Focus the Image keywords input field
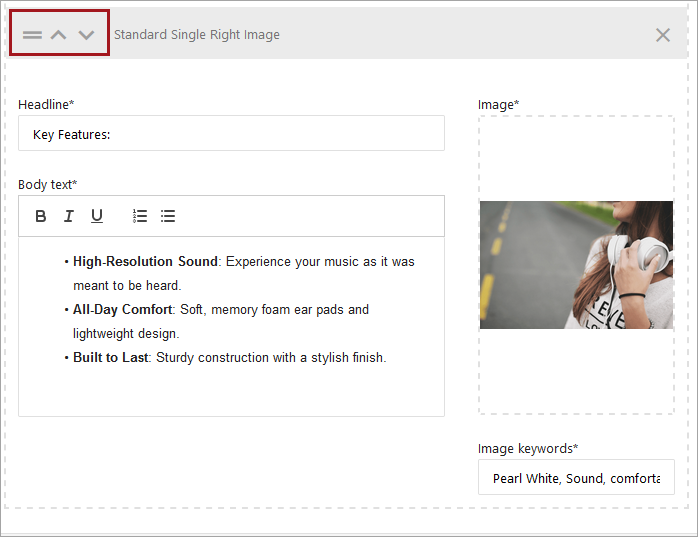The image size is (698, 537). (576, 478)
